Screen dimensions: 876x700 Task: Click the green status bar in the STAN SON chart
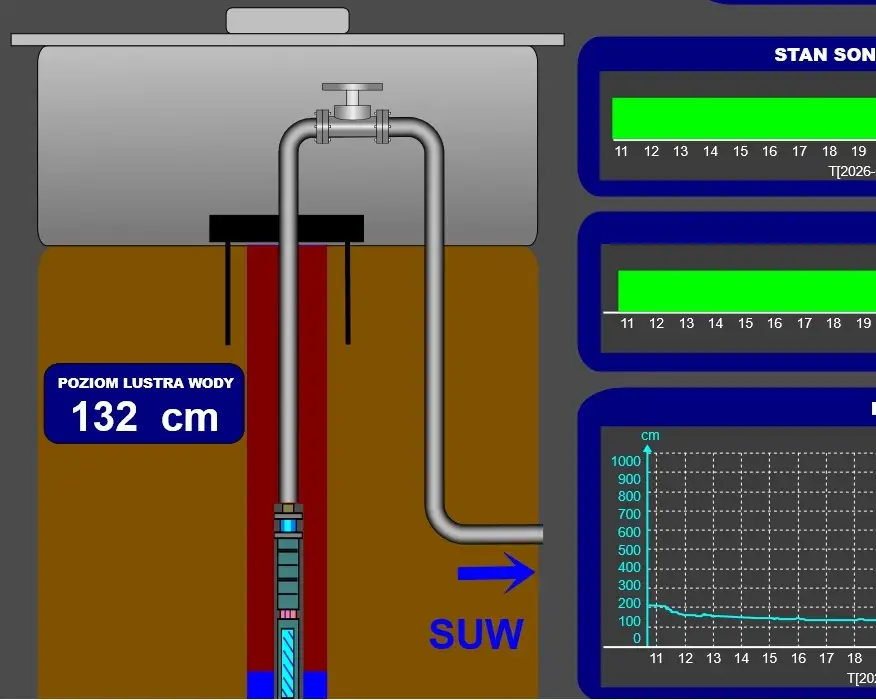pyautogui.click(x=744, y=118)
